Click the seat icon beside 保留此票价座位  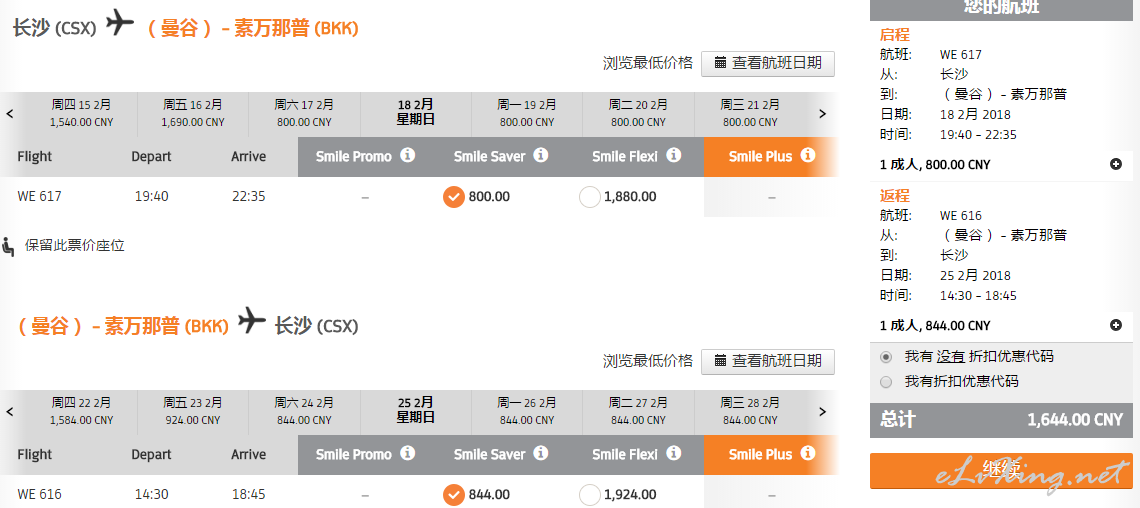[9, 246]
